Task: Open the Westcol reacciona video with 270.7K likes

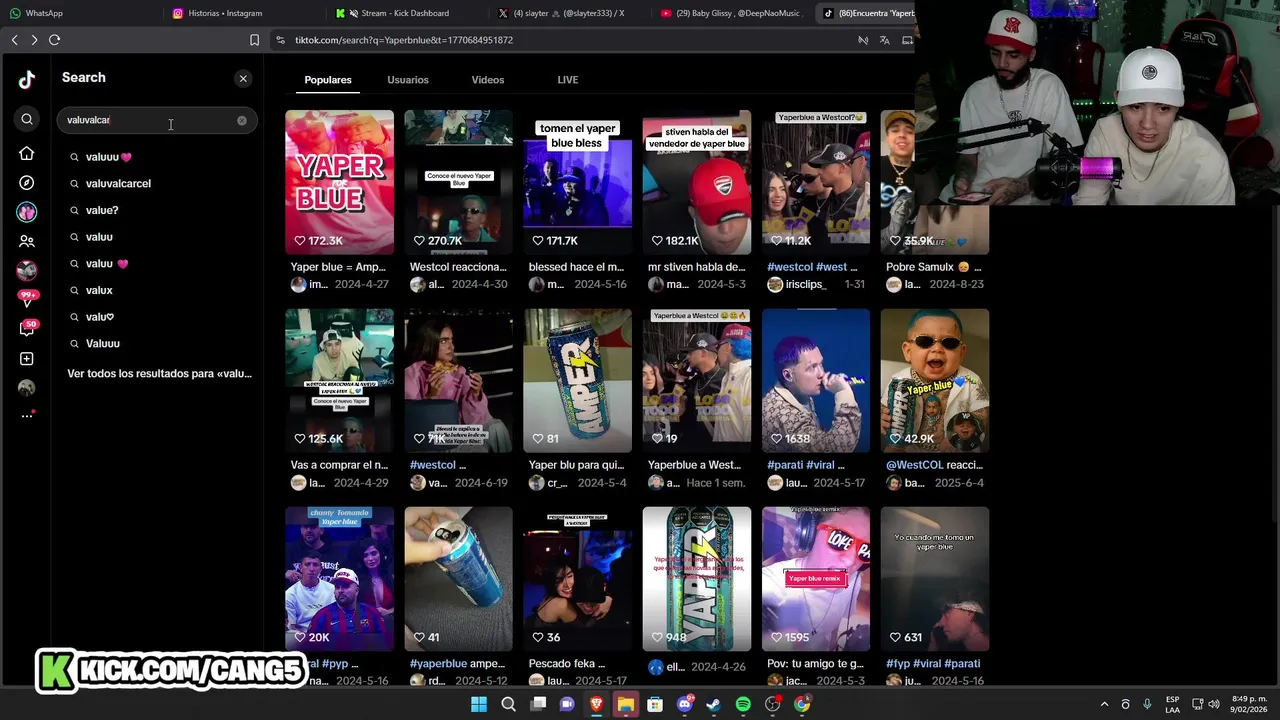Action: pos(458,182)
